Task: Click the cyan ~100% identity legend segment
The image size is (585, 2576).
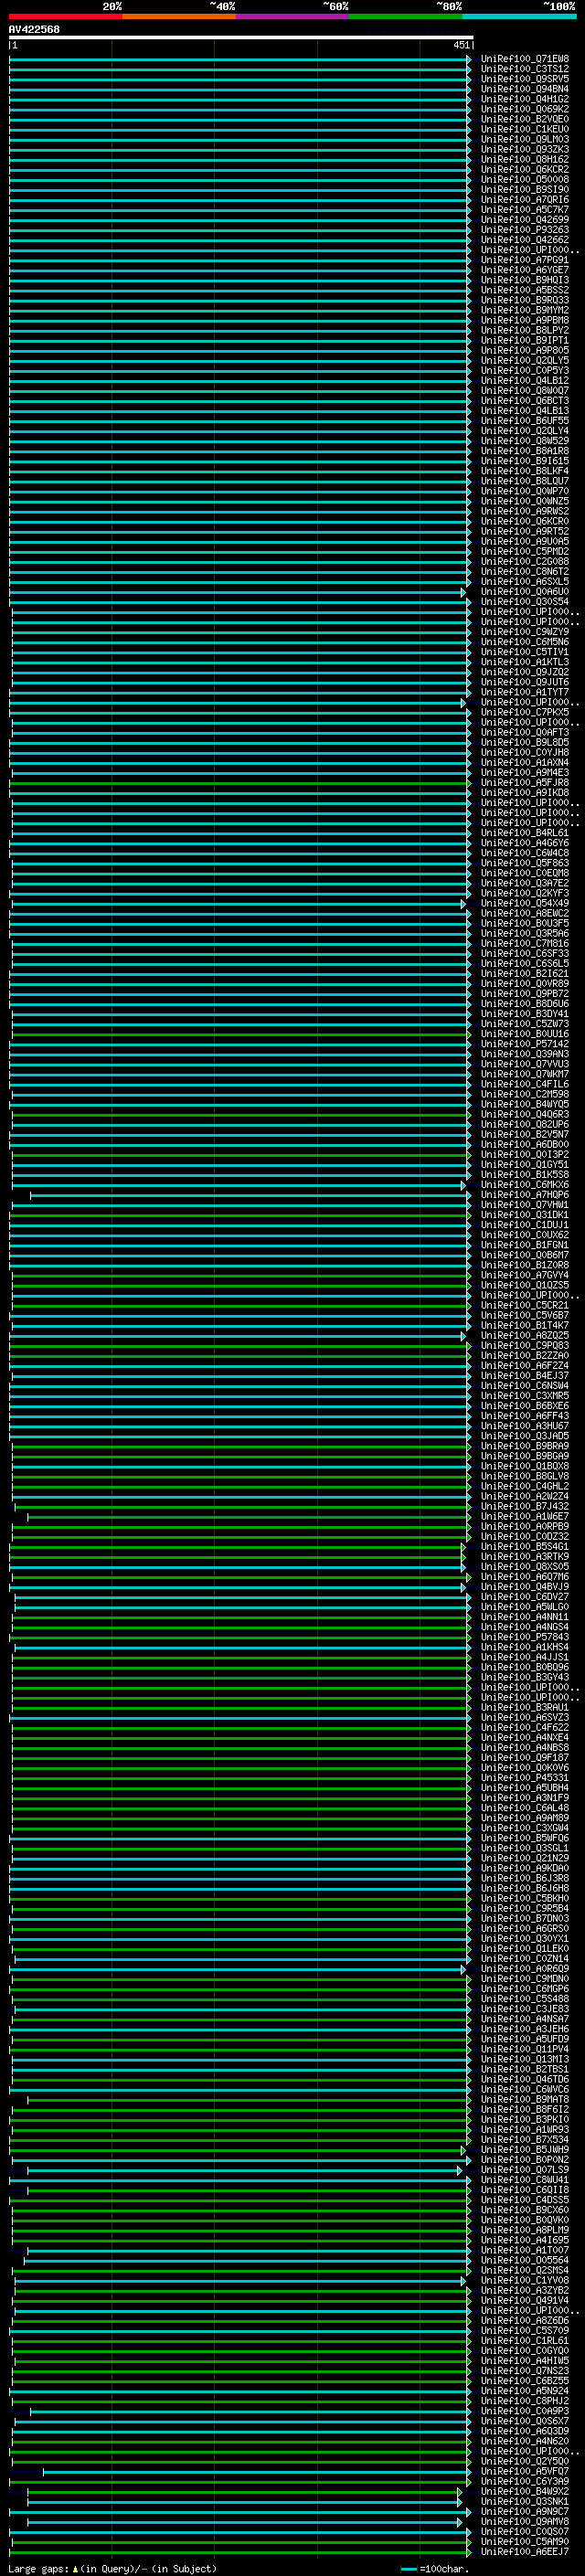Action: [518, 17]
